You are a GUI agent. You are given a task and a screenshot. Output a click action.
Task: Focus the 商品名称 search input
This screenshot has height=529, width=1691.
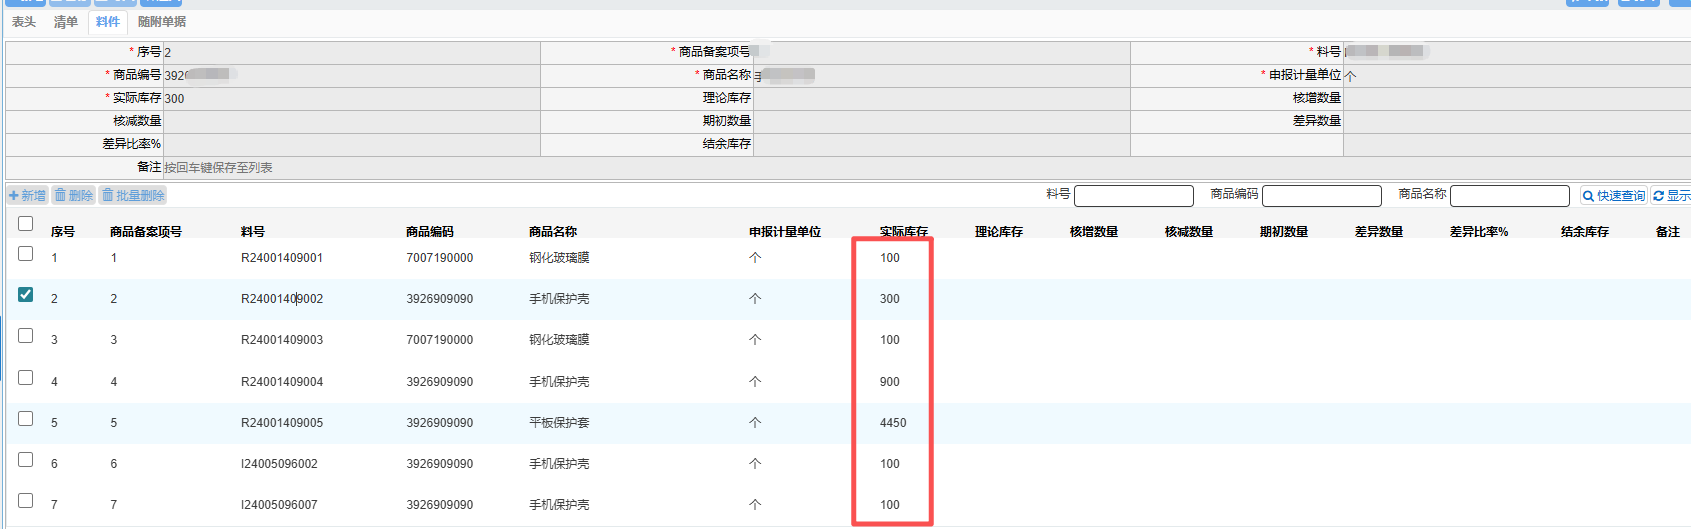tap(1509, 196)
